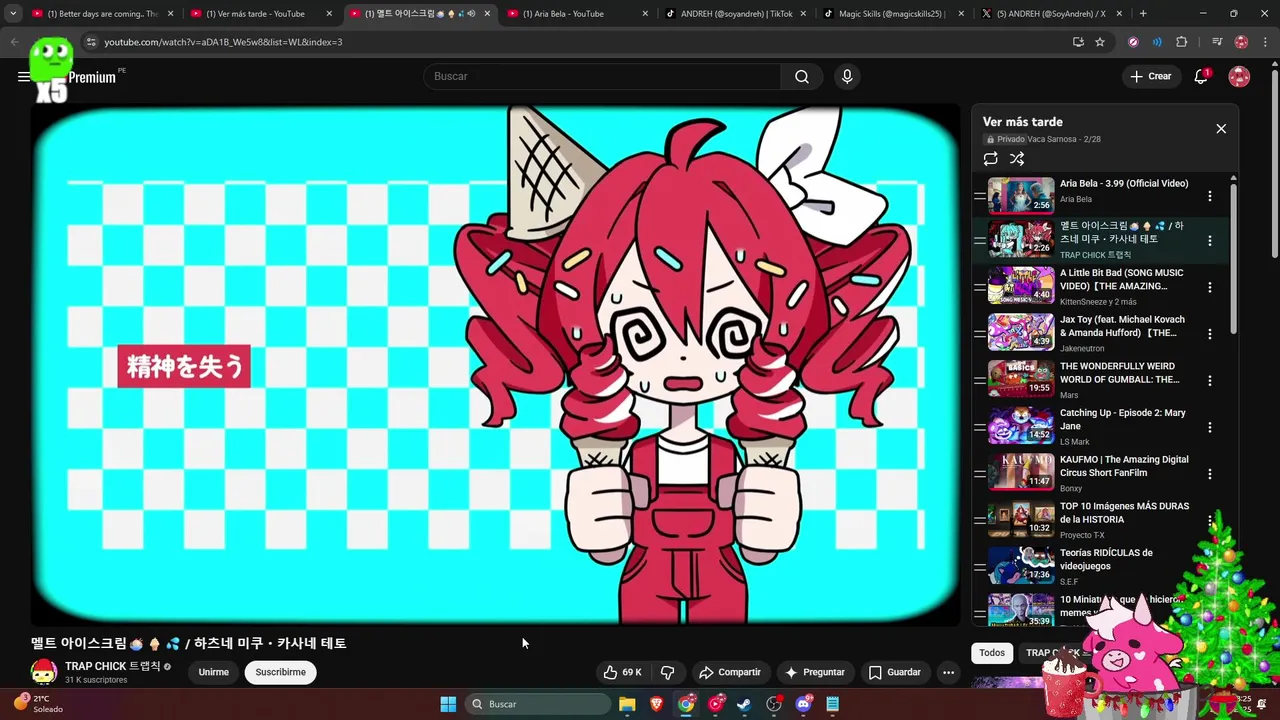Open the weather widget showing 21°C Soleado
The height and width of the screenshot is (720, 1280).
(x=40, y=704)
